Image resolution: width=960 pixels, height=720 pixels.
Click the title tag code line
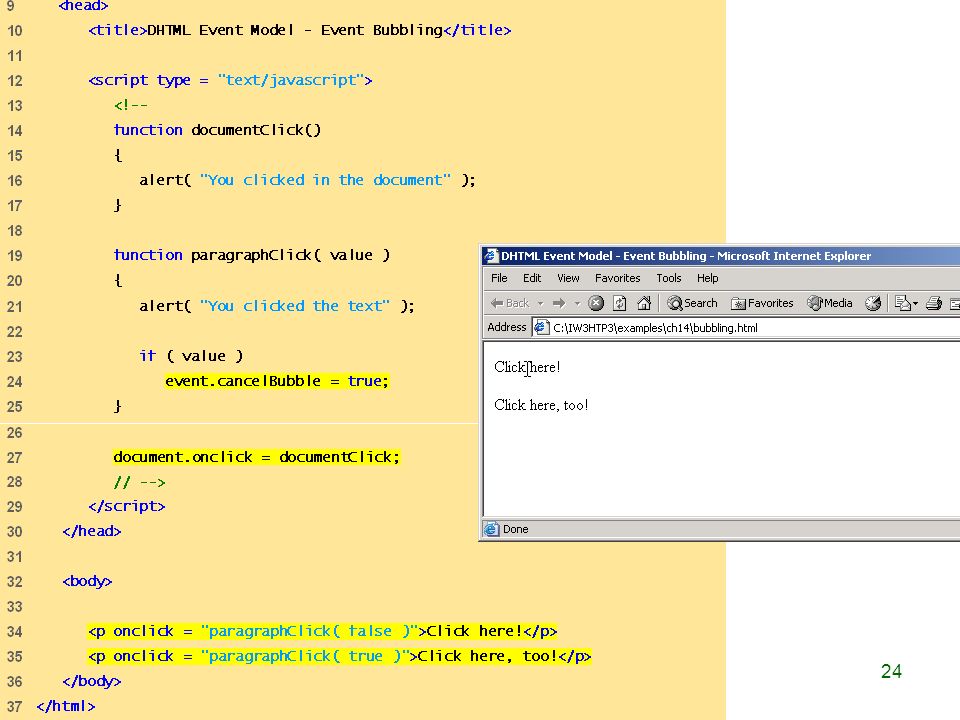click(x=299, y=30)
